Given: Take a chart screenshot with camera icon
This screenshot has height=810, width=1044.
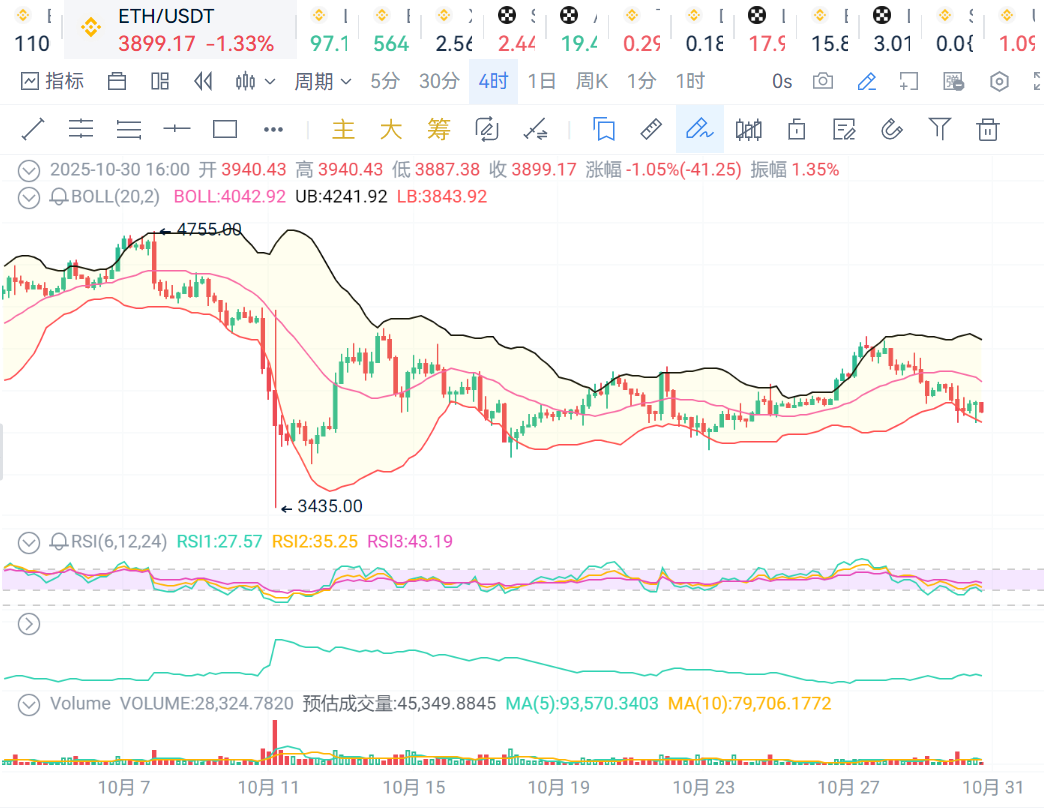Looking at the screenshot, I should coord(823,82).
